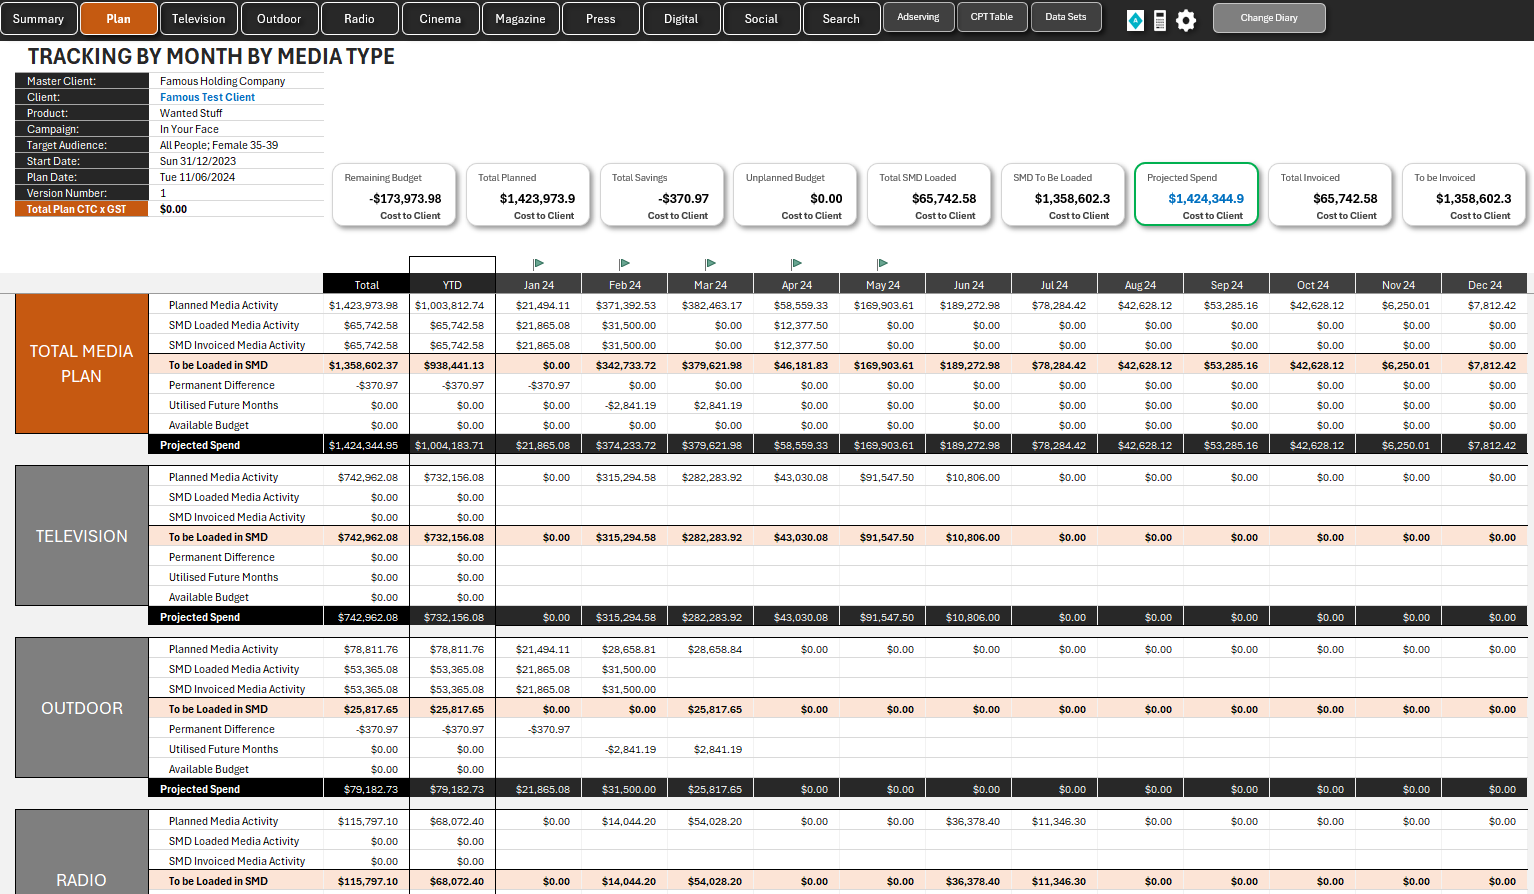Image resolution: width=1534 pixels, height=894 pixels.
Task: Click Outdoor SMD Invoiced Media Activity row label
Action: pyautogui.click(x=237, y=689)
